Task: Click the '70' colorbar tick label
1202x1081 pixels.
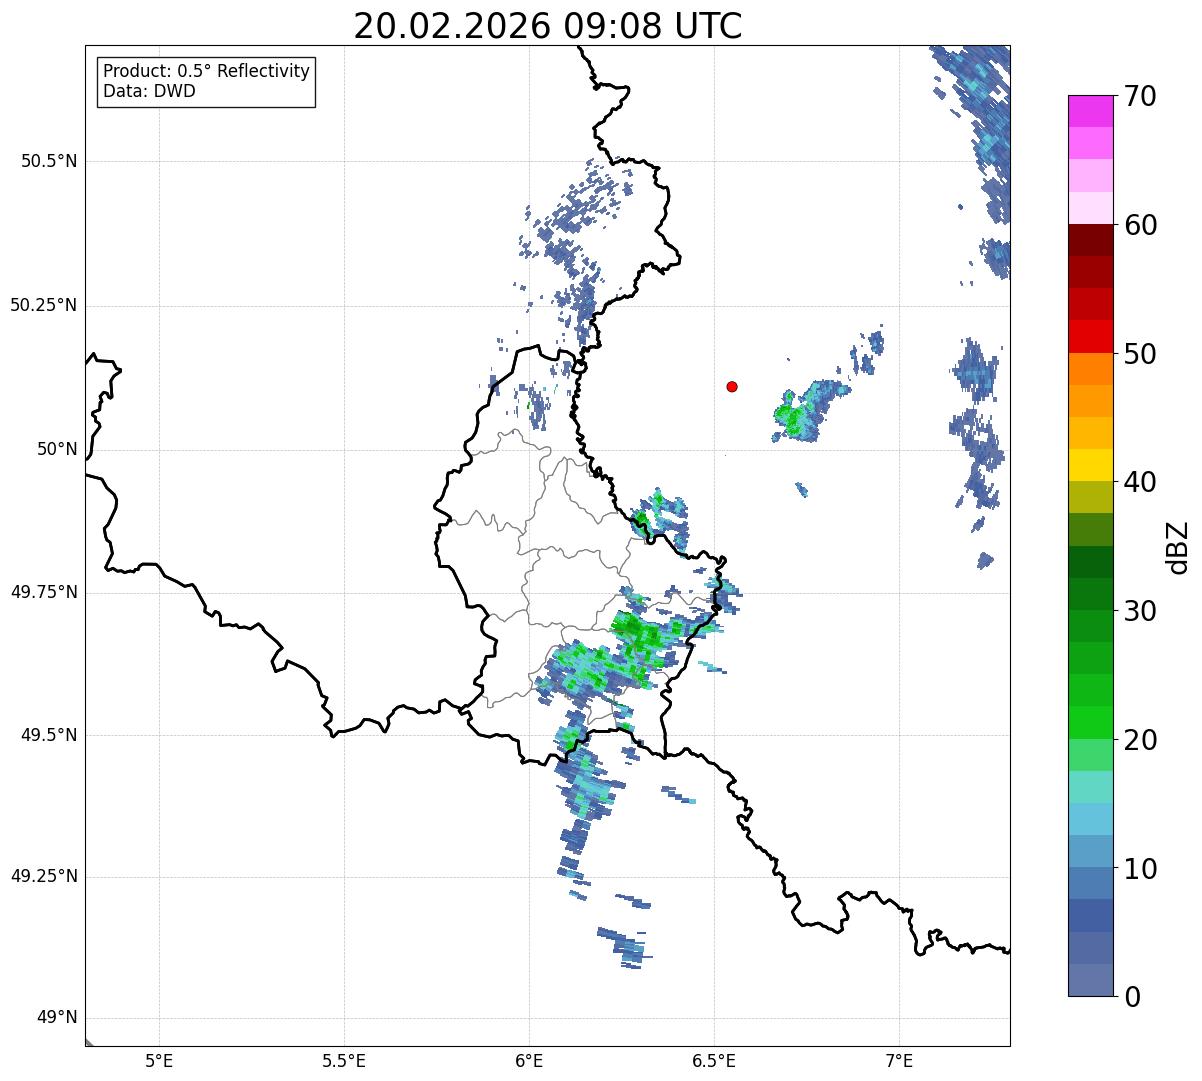Action: (1140, 96)
